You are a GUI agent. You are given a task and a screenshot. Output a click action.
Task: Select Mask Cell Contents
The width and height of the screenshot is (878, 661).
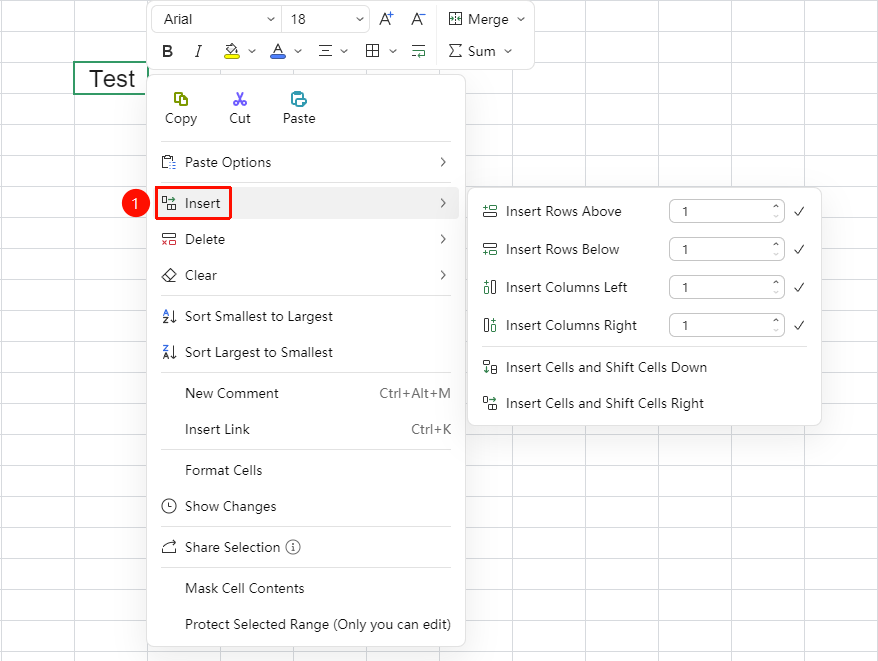(x=306, y=588)
